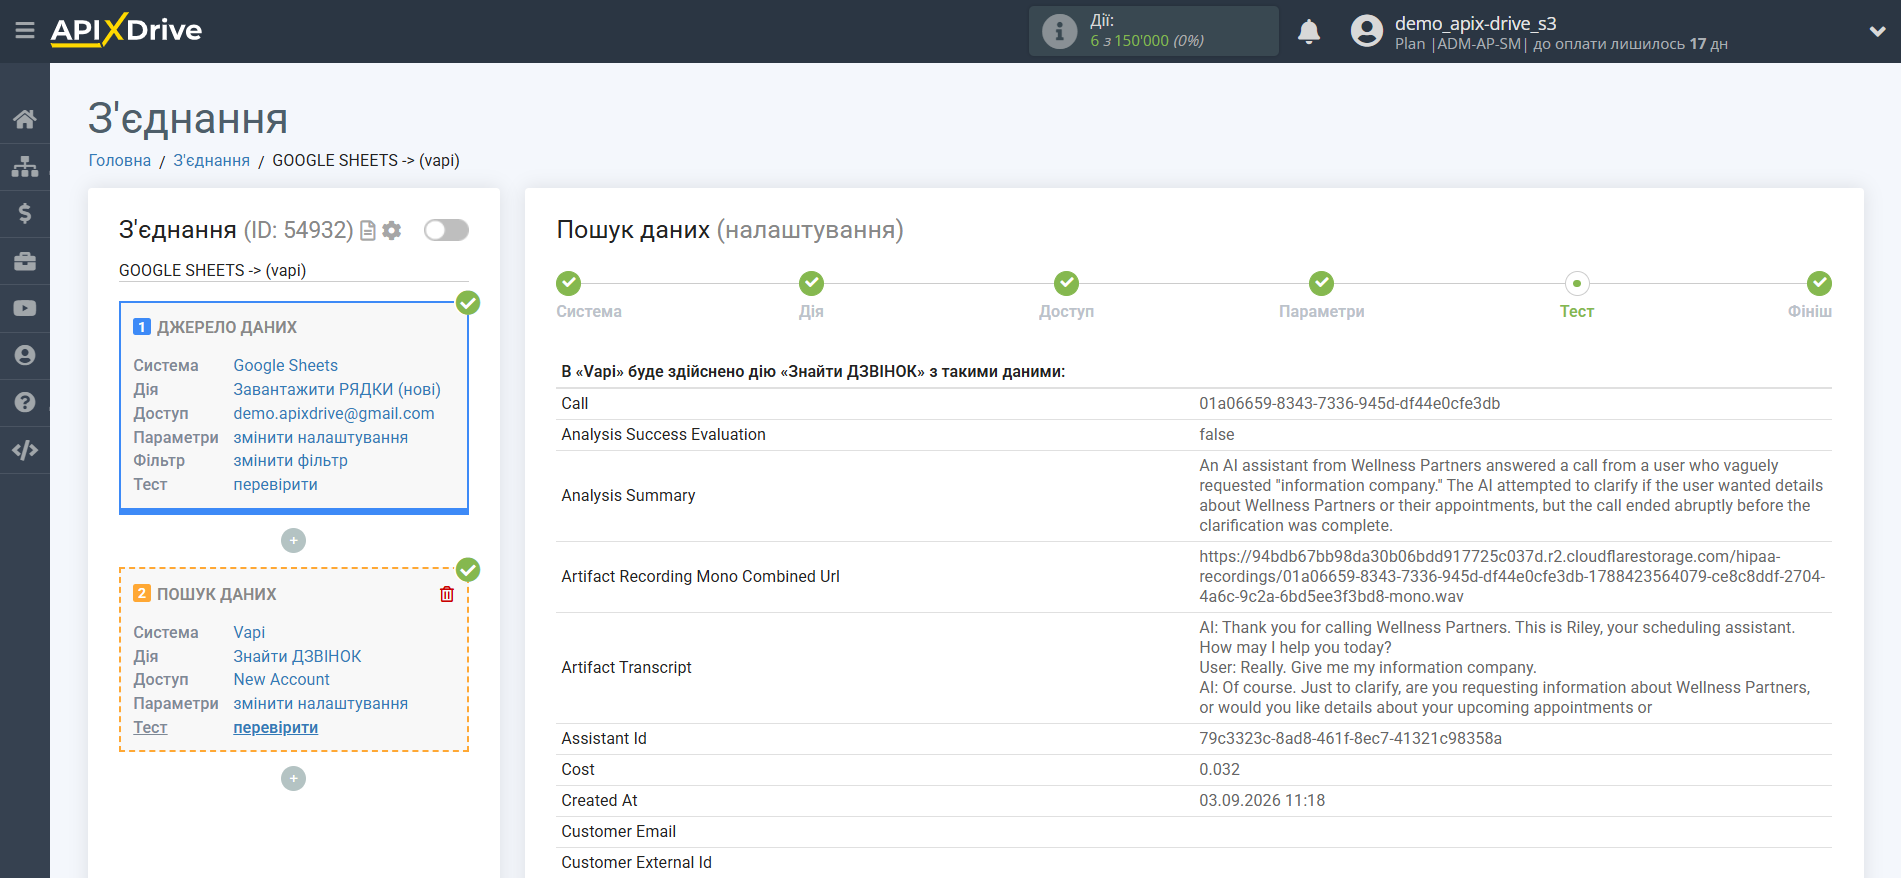The width and height of the screenshot is (1901, 878).
Task: Click перевірити in the data source block
Action: click(275, 484)
